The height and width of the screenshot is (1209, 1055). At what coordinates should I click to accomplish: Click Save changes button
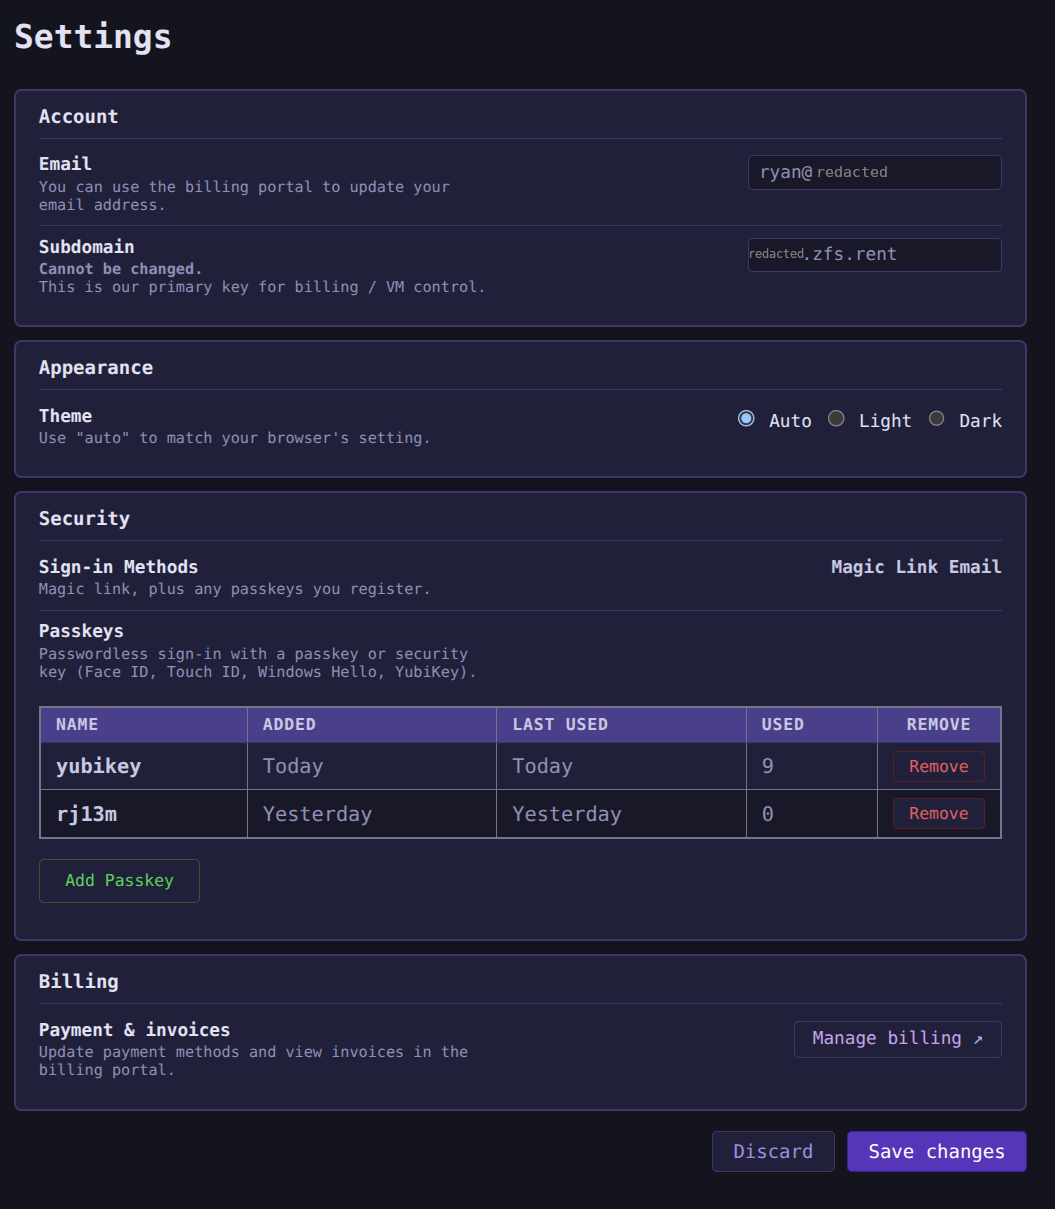tap(936, 1151)
